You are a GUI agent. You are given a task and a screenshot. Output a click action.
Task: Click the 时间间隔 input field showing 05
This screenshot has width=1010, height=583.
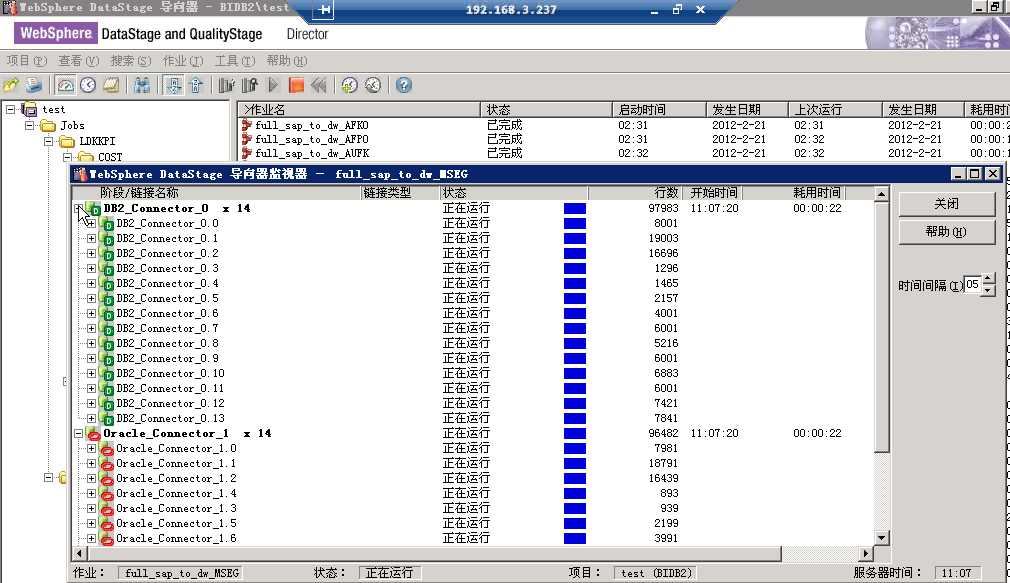(x=972, y=284)
